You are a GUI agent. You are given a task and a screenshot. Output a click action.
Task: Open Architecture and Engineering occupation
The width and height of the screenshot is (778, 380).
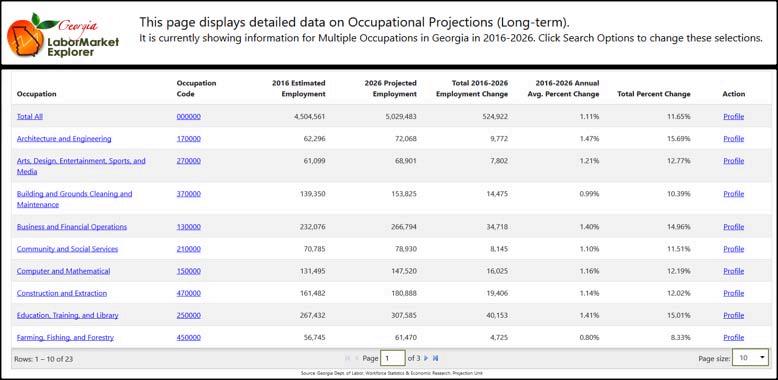click(64, 139)
